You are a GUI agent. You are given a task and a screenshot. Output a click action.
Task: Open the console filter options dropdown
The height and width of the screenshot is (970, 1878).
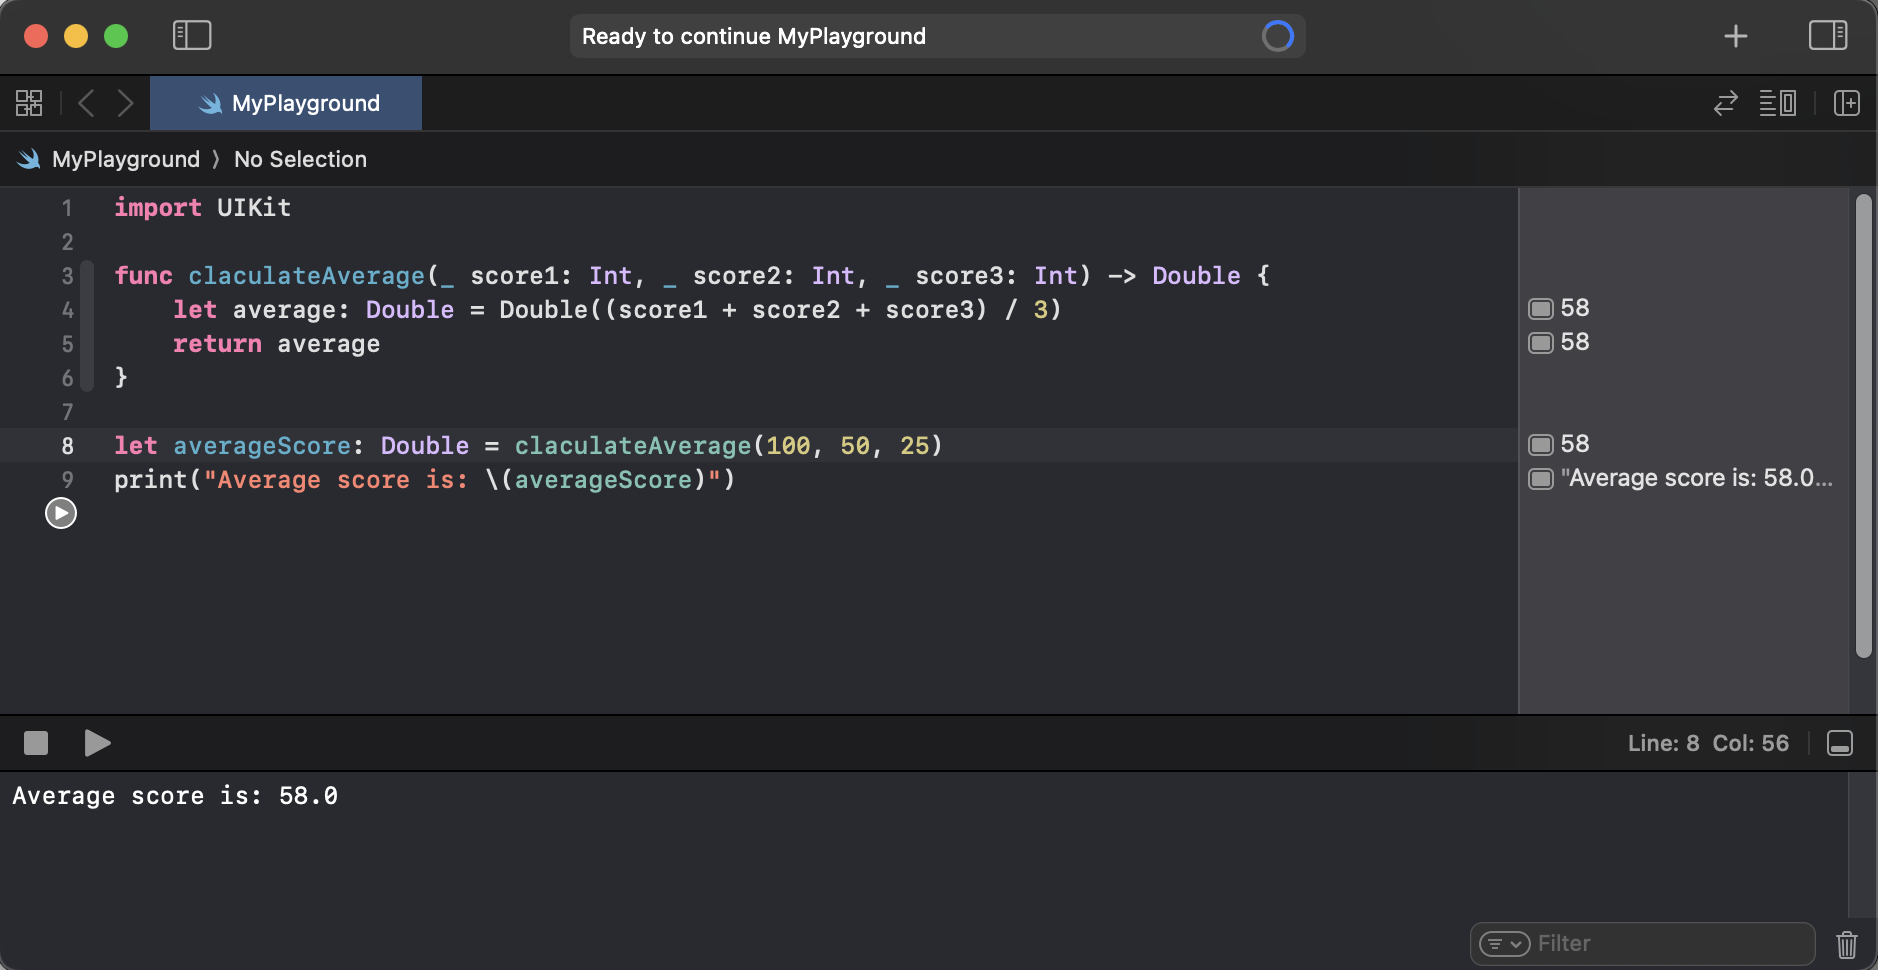1505,944
